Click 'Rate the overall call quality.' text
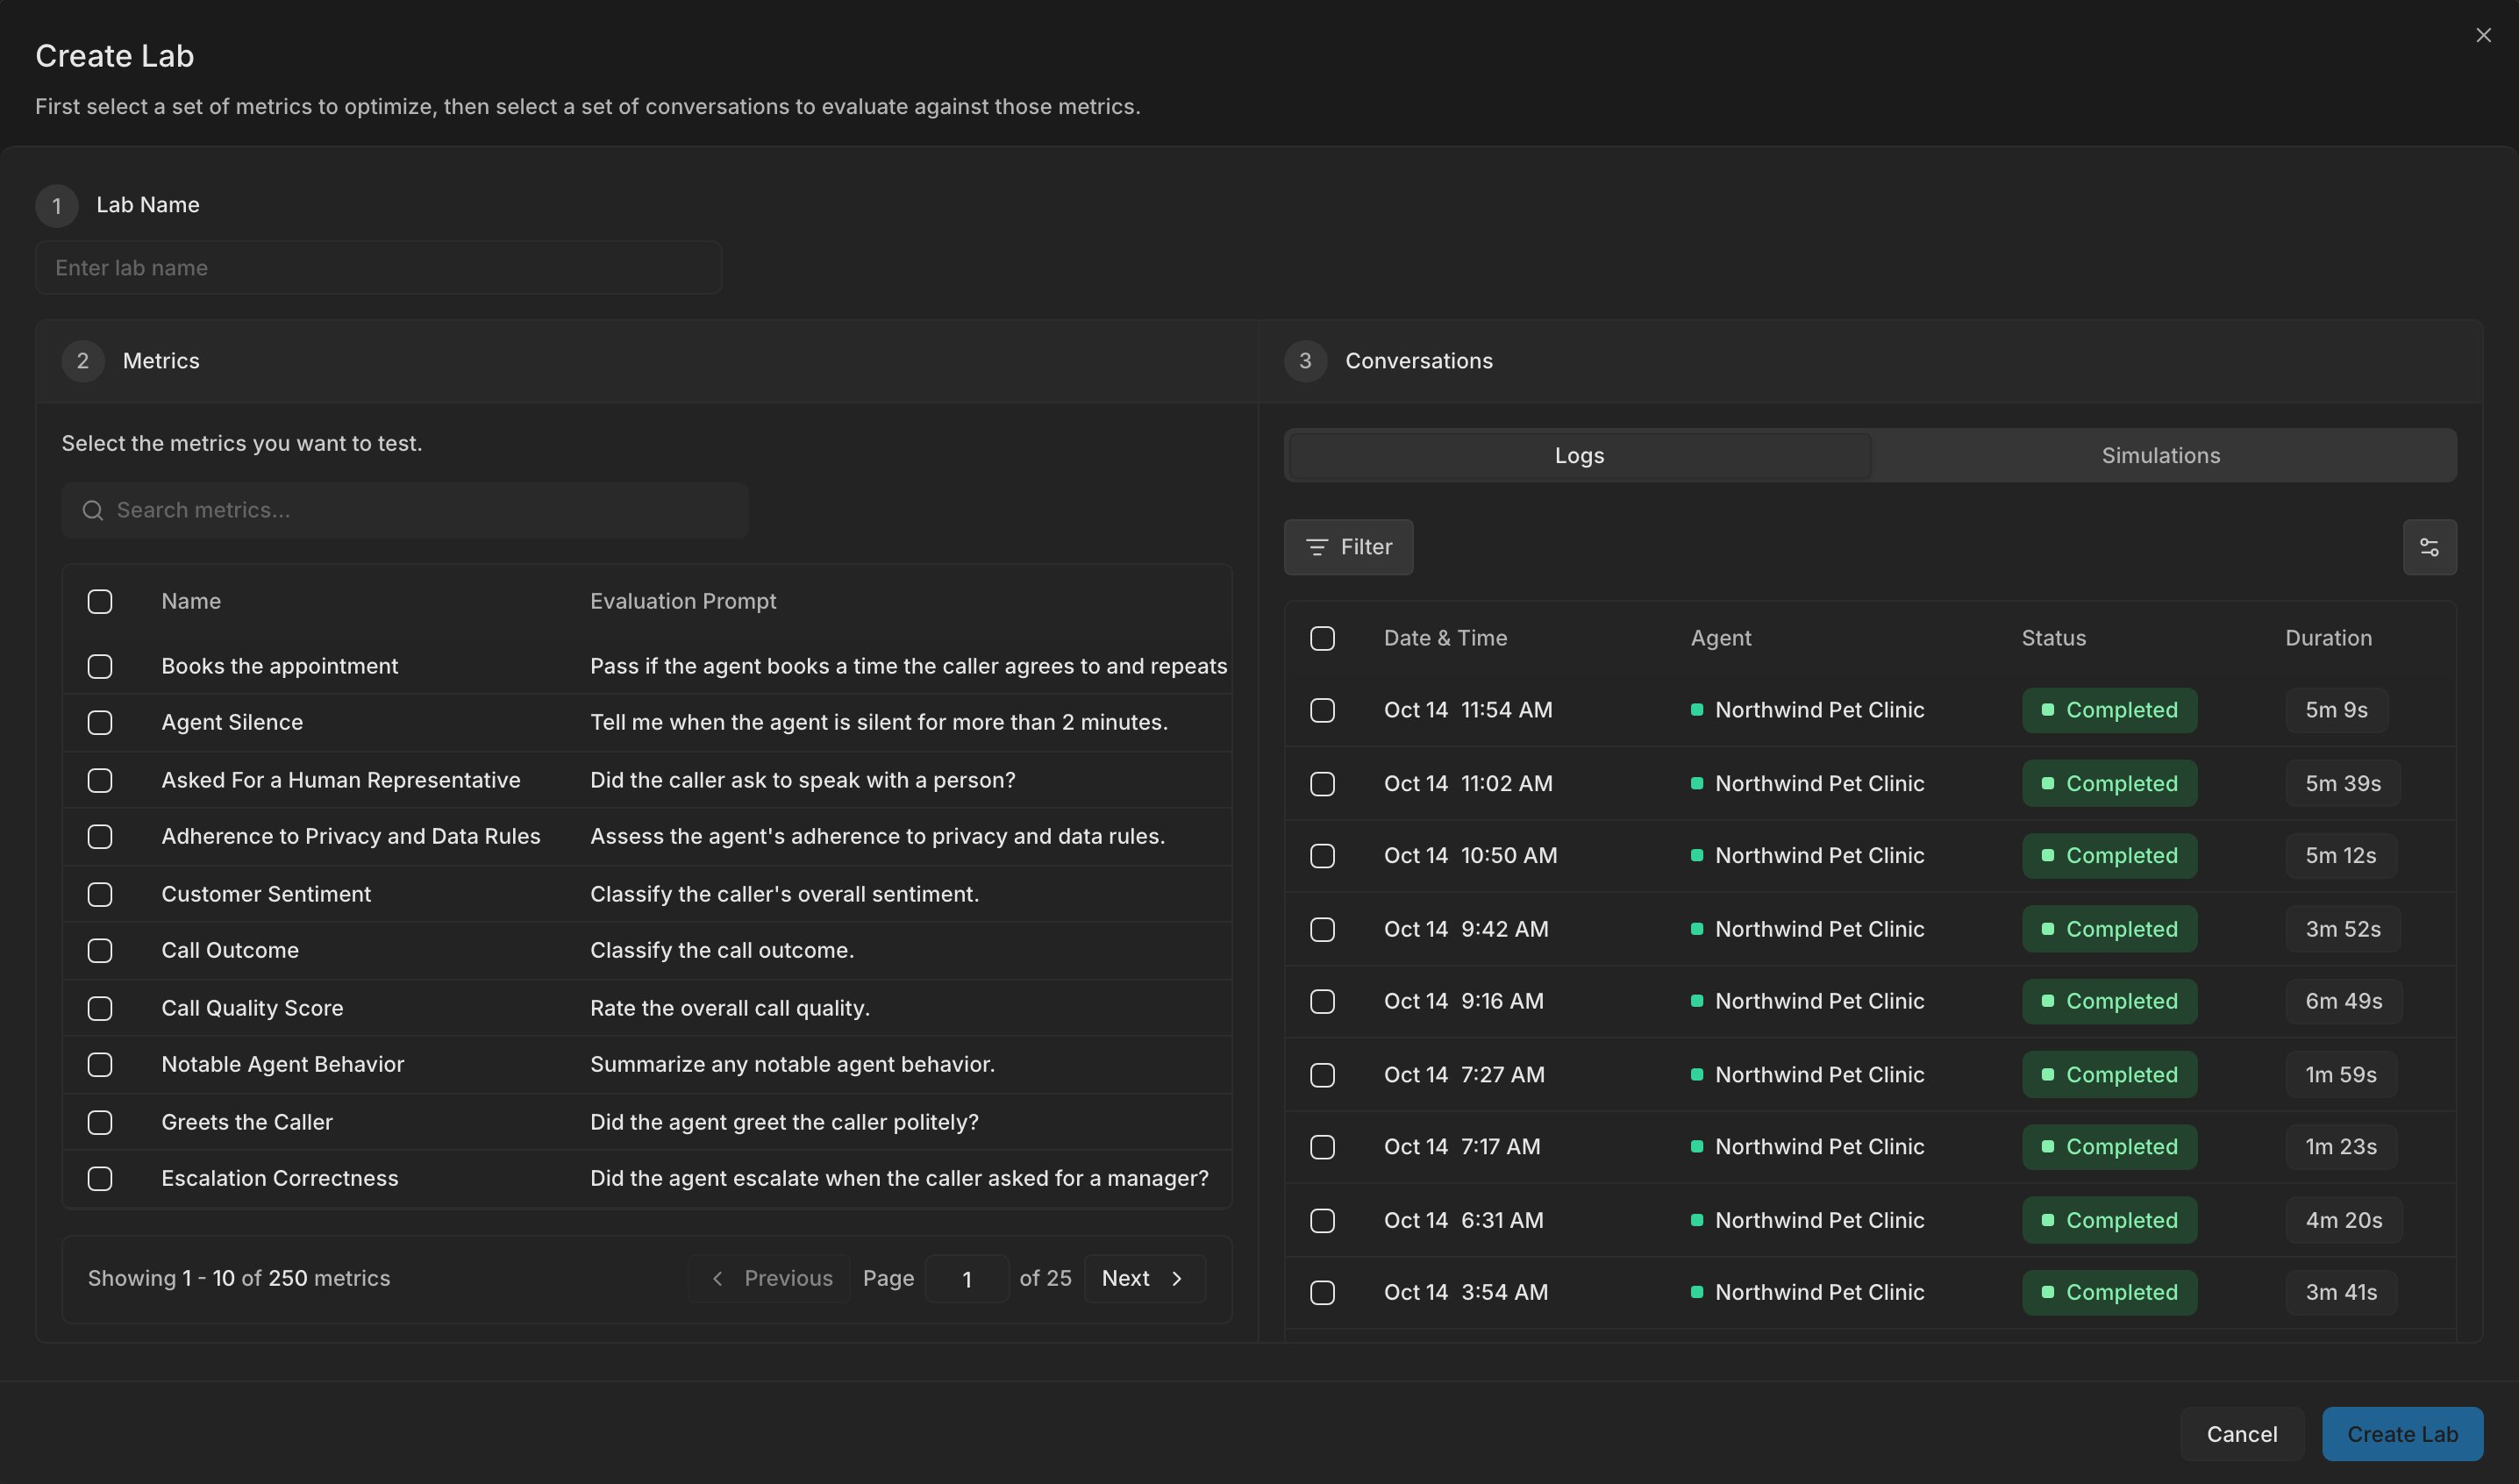The height and width of the screenshot is (1484, 2519). tap(730, 1008)
